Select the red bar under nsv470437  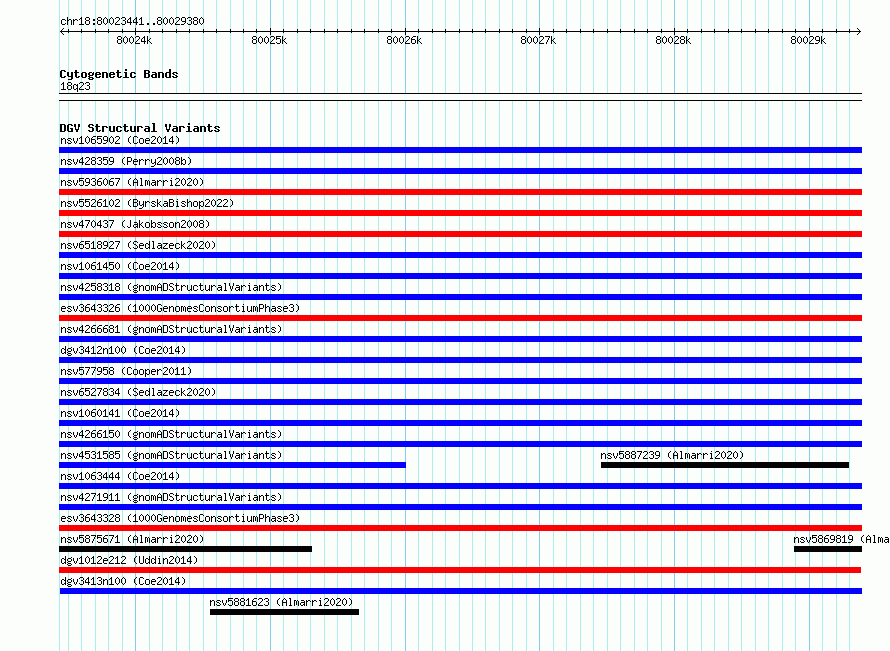click(460, 234)
